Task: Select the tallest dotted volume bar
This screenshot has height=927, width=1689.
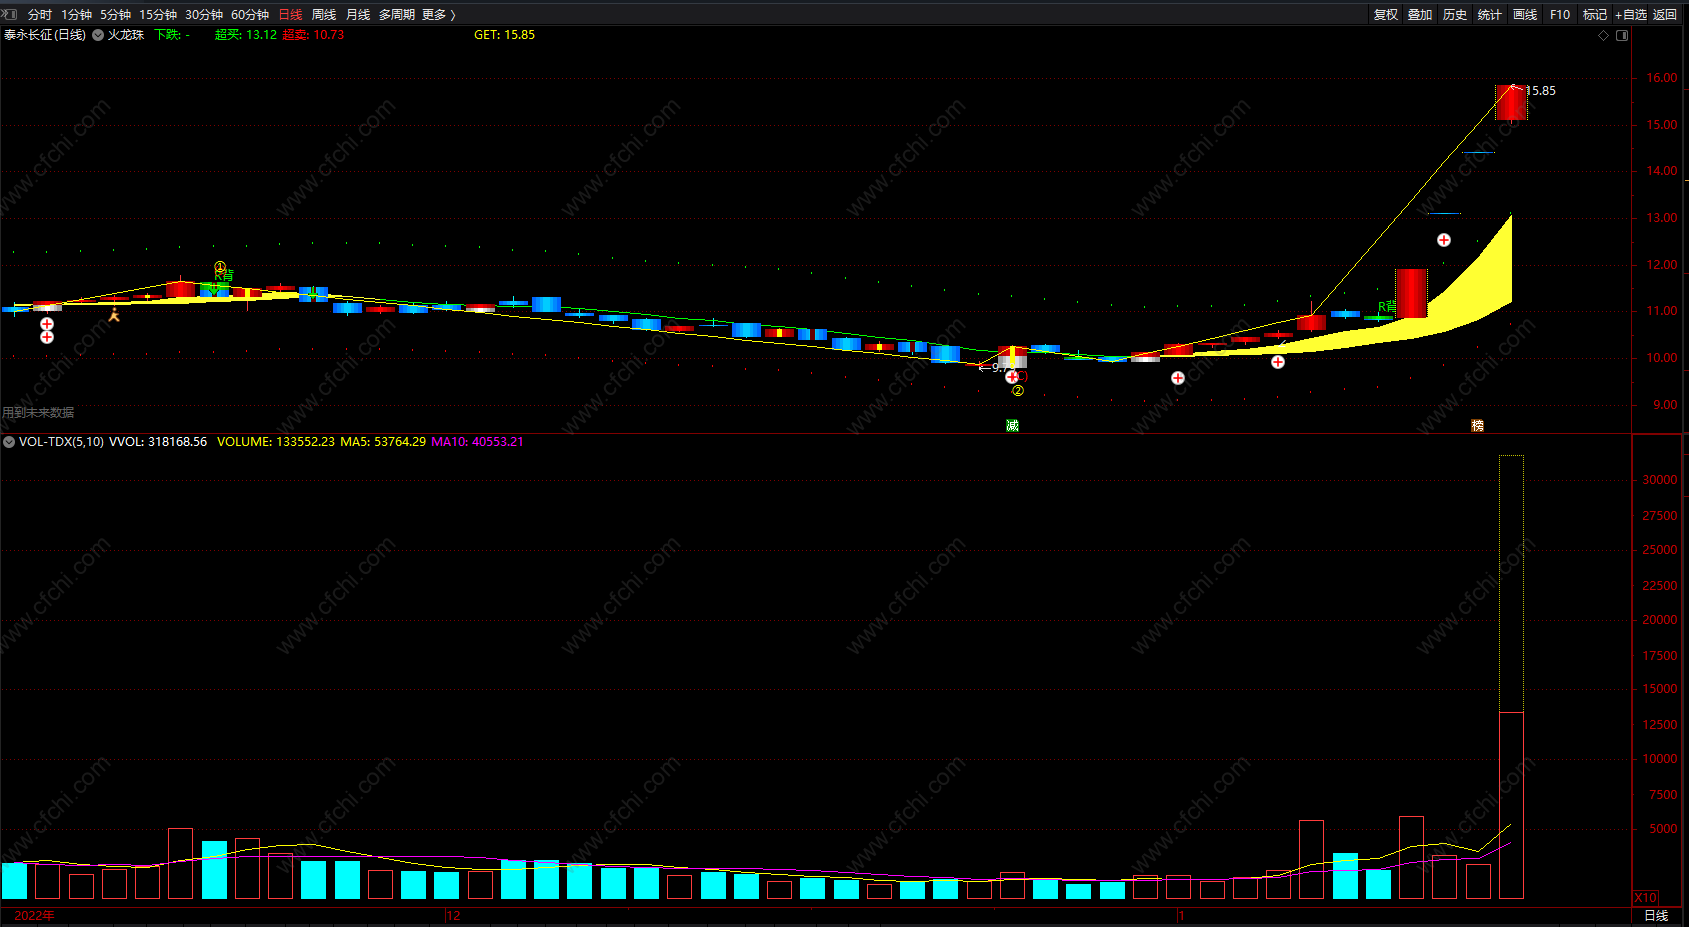Action: pyautogui.click(x=1511, y=677)
